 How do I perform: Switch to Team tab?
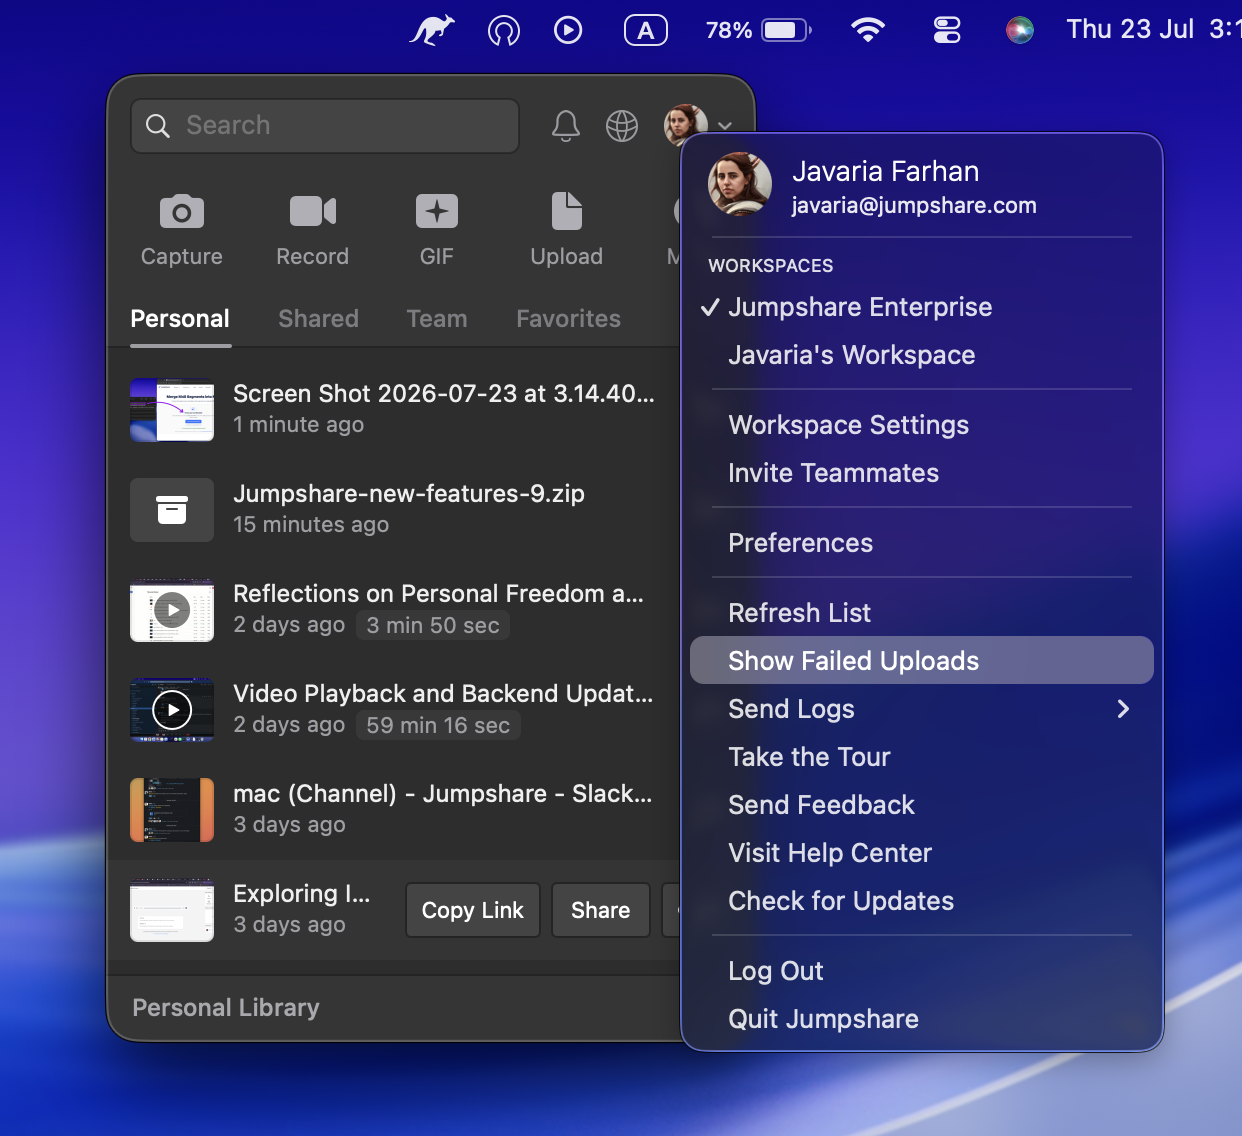437,319
